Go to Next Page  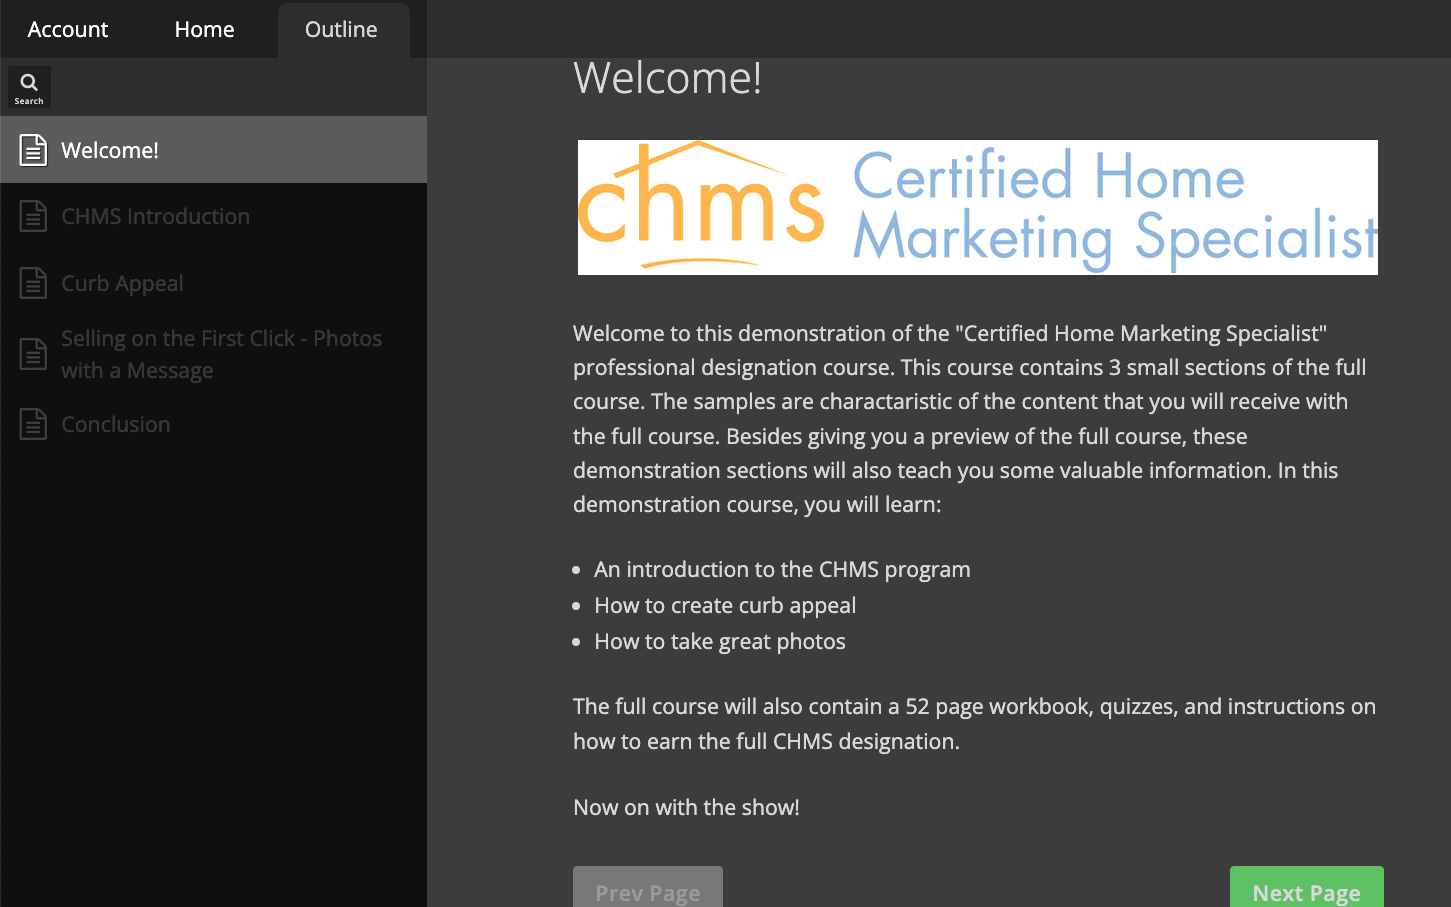1307,888
